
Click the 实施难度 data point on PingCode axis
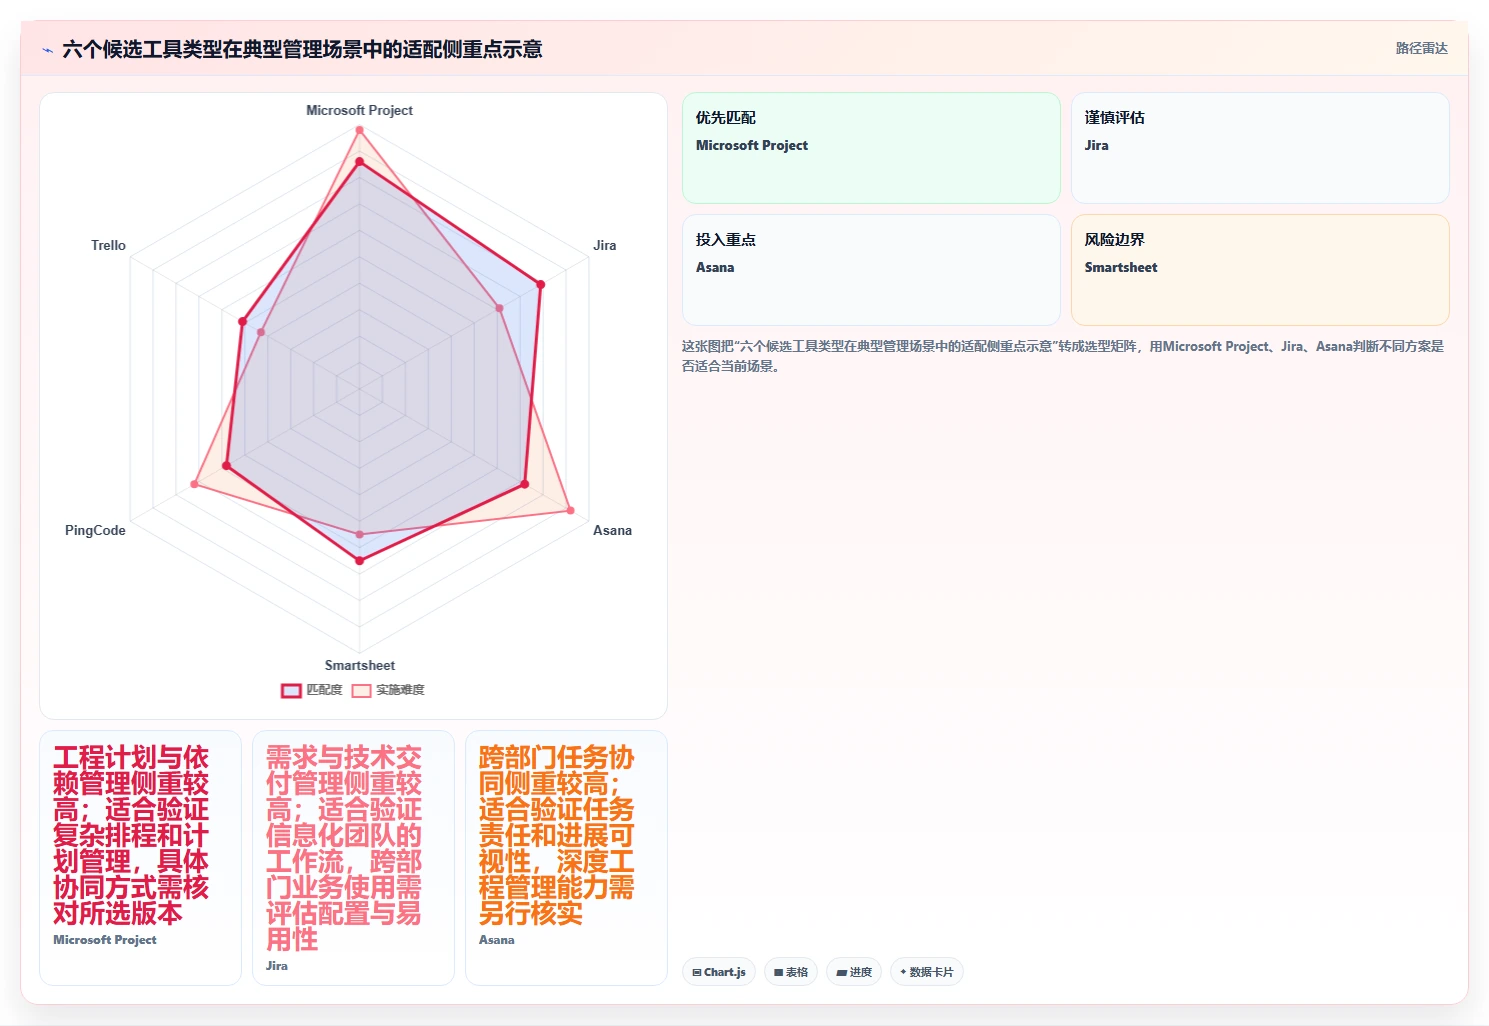point(194,485)
